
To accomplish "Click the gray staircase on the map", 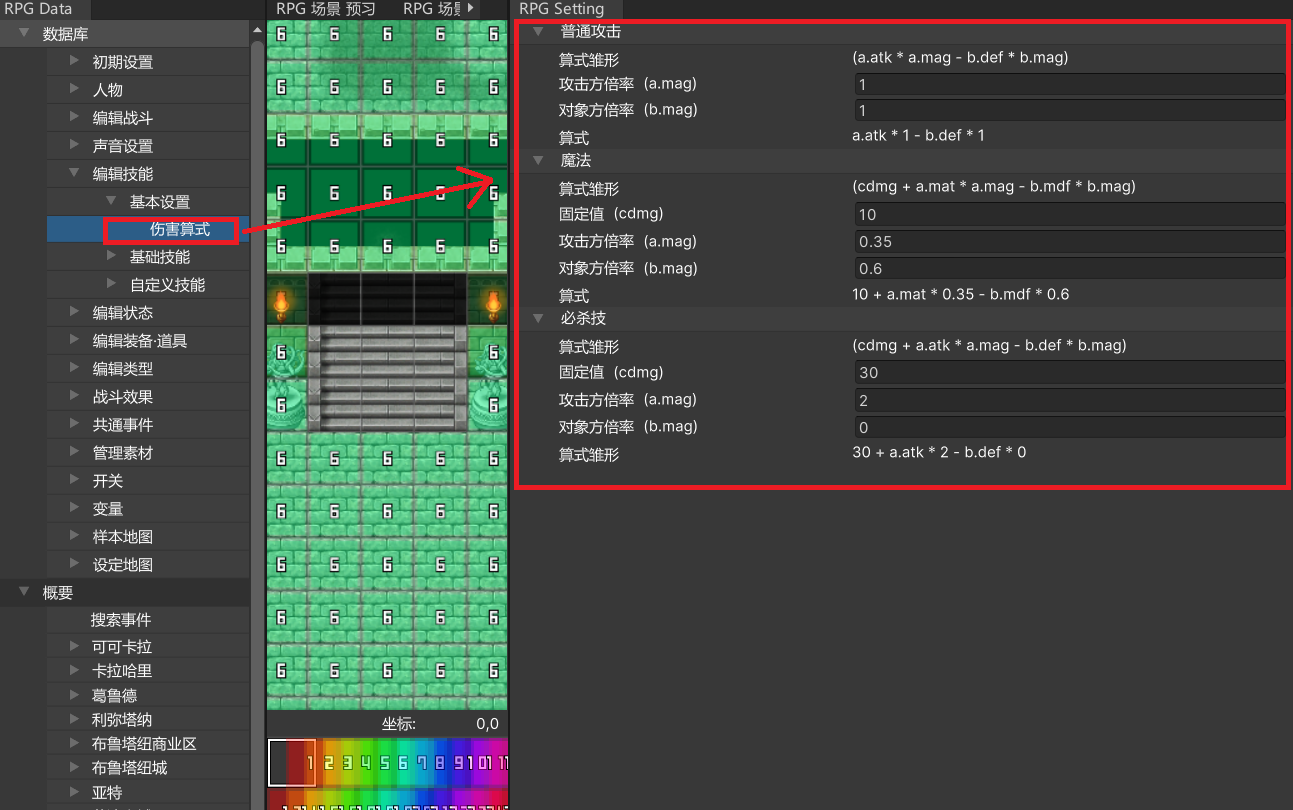I will coord(387,370).
